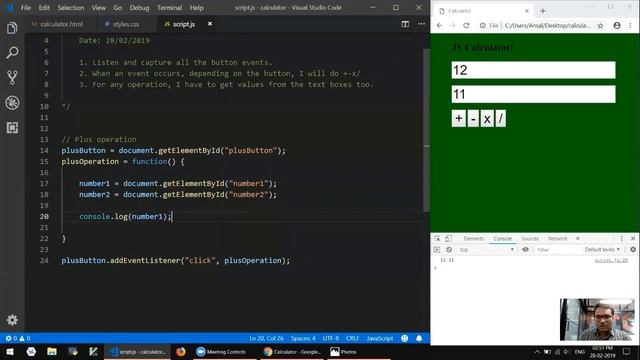Click the Ln 20, Col 26 position indicator
The image size is (640, 360).
(x=267, y=338)
